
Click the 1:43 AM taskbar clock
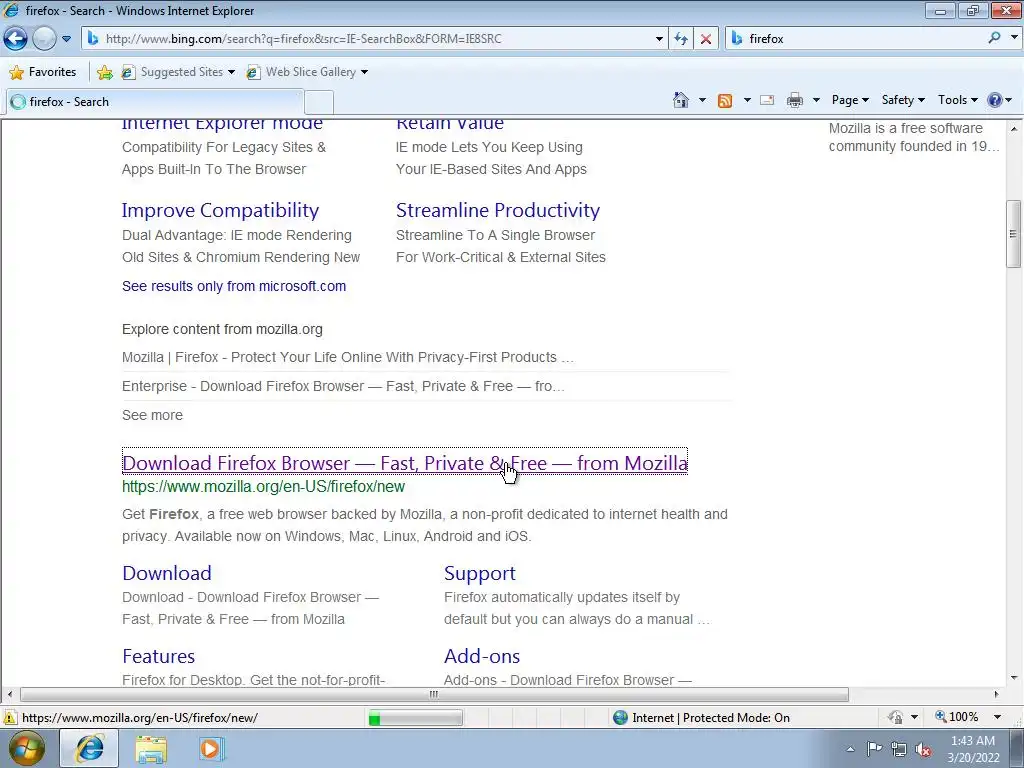click(973, 749)
